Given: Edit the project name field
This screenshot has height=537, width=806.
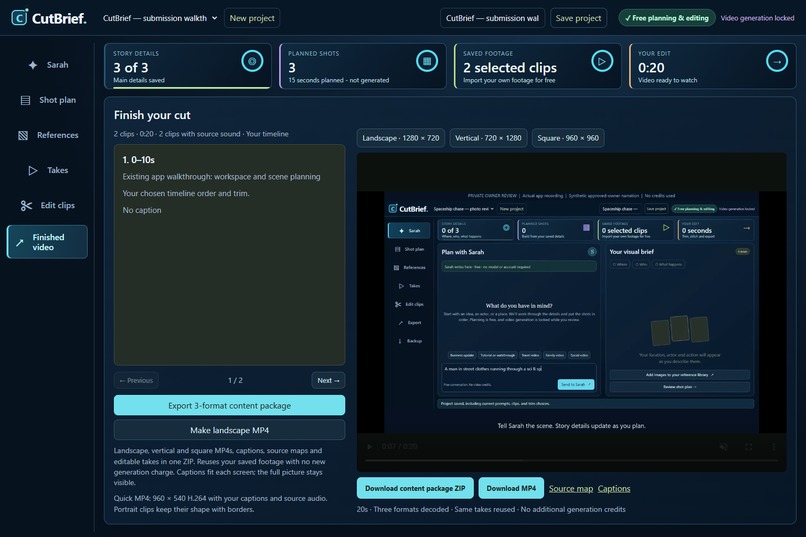Looking at the screenshot, I should 492,18.
